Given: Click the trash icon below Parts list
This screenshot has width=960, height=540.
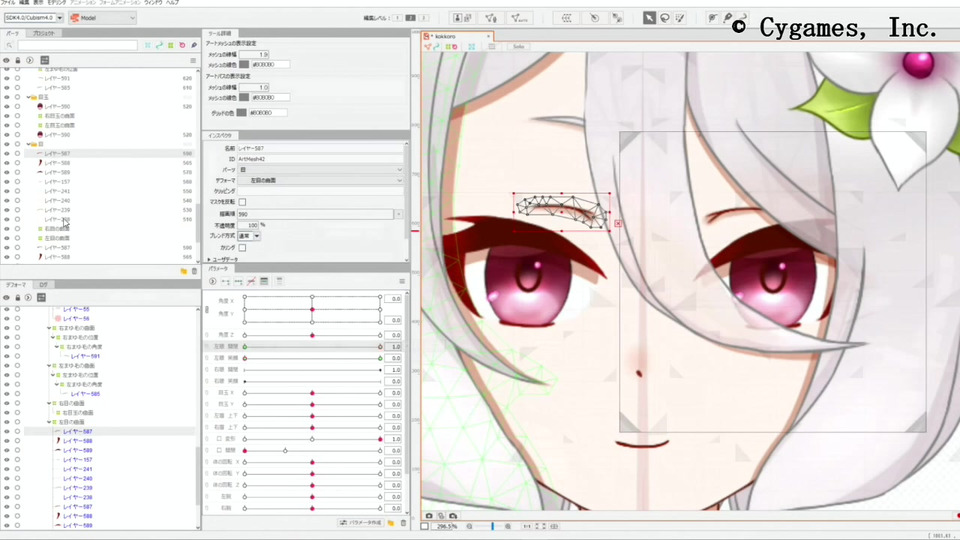Looking at the screenshot, I should pos(195,271).
